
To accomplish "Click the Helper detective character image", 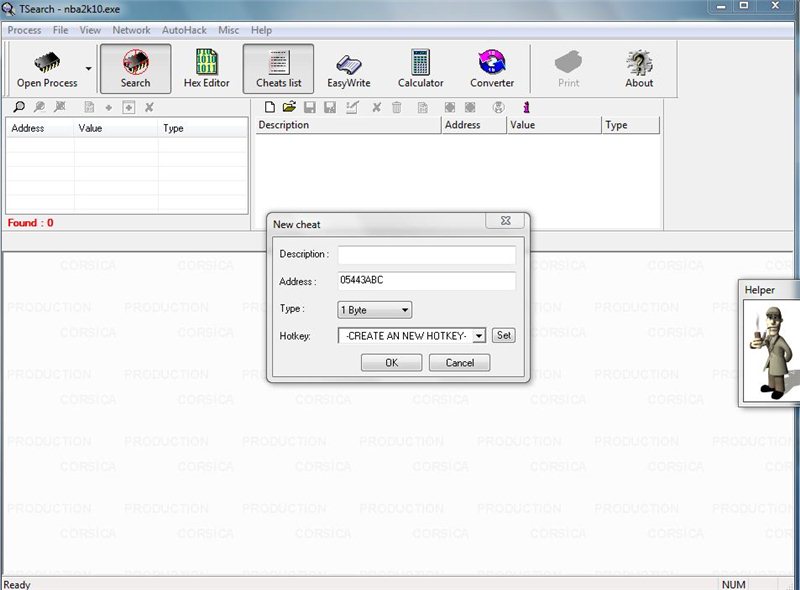I will click(772, 352).
